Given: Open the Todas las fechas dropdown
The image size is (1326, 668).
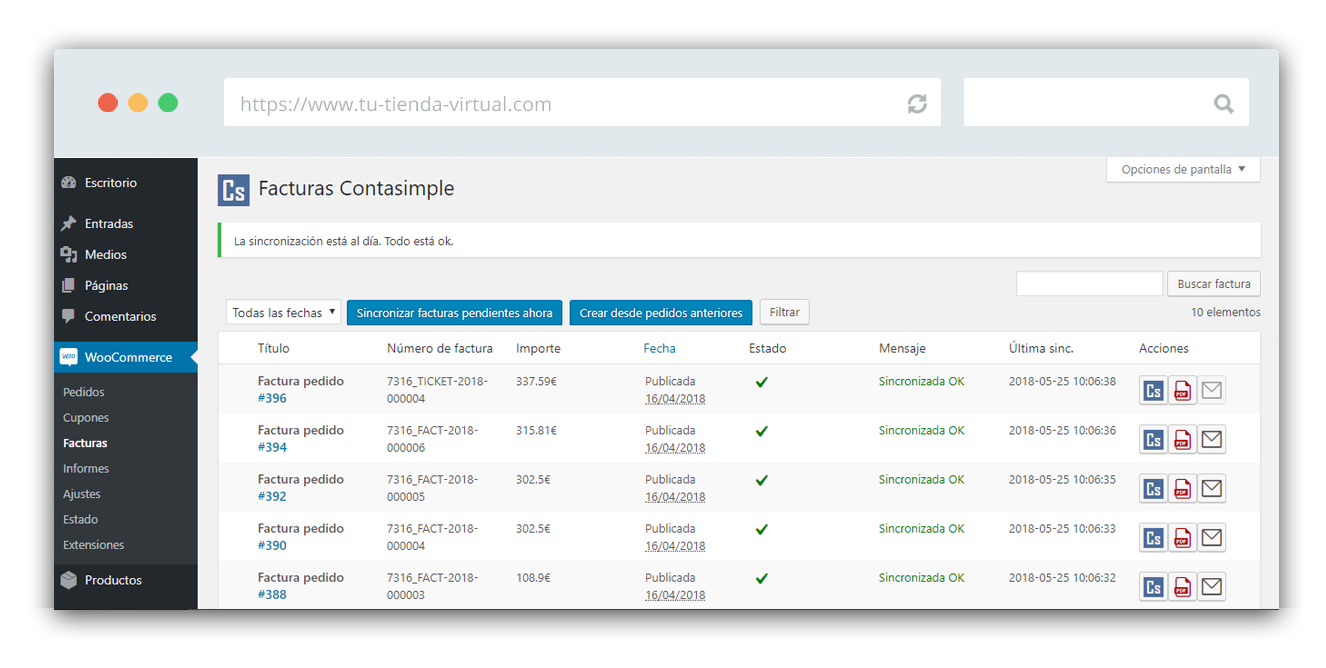Looking at the screenshot, I should point(283,313).
